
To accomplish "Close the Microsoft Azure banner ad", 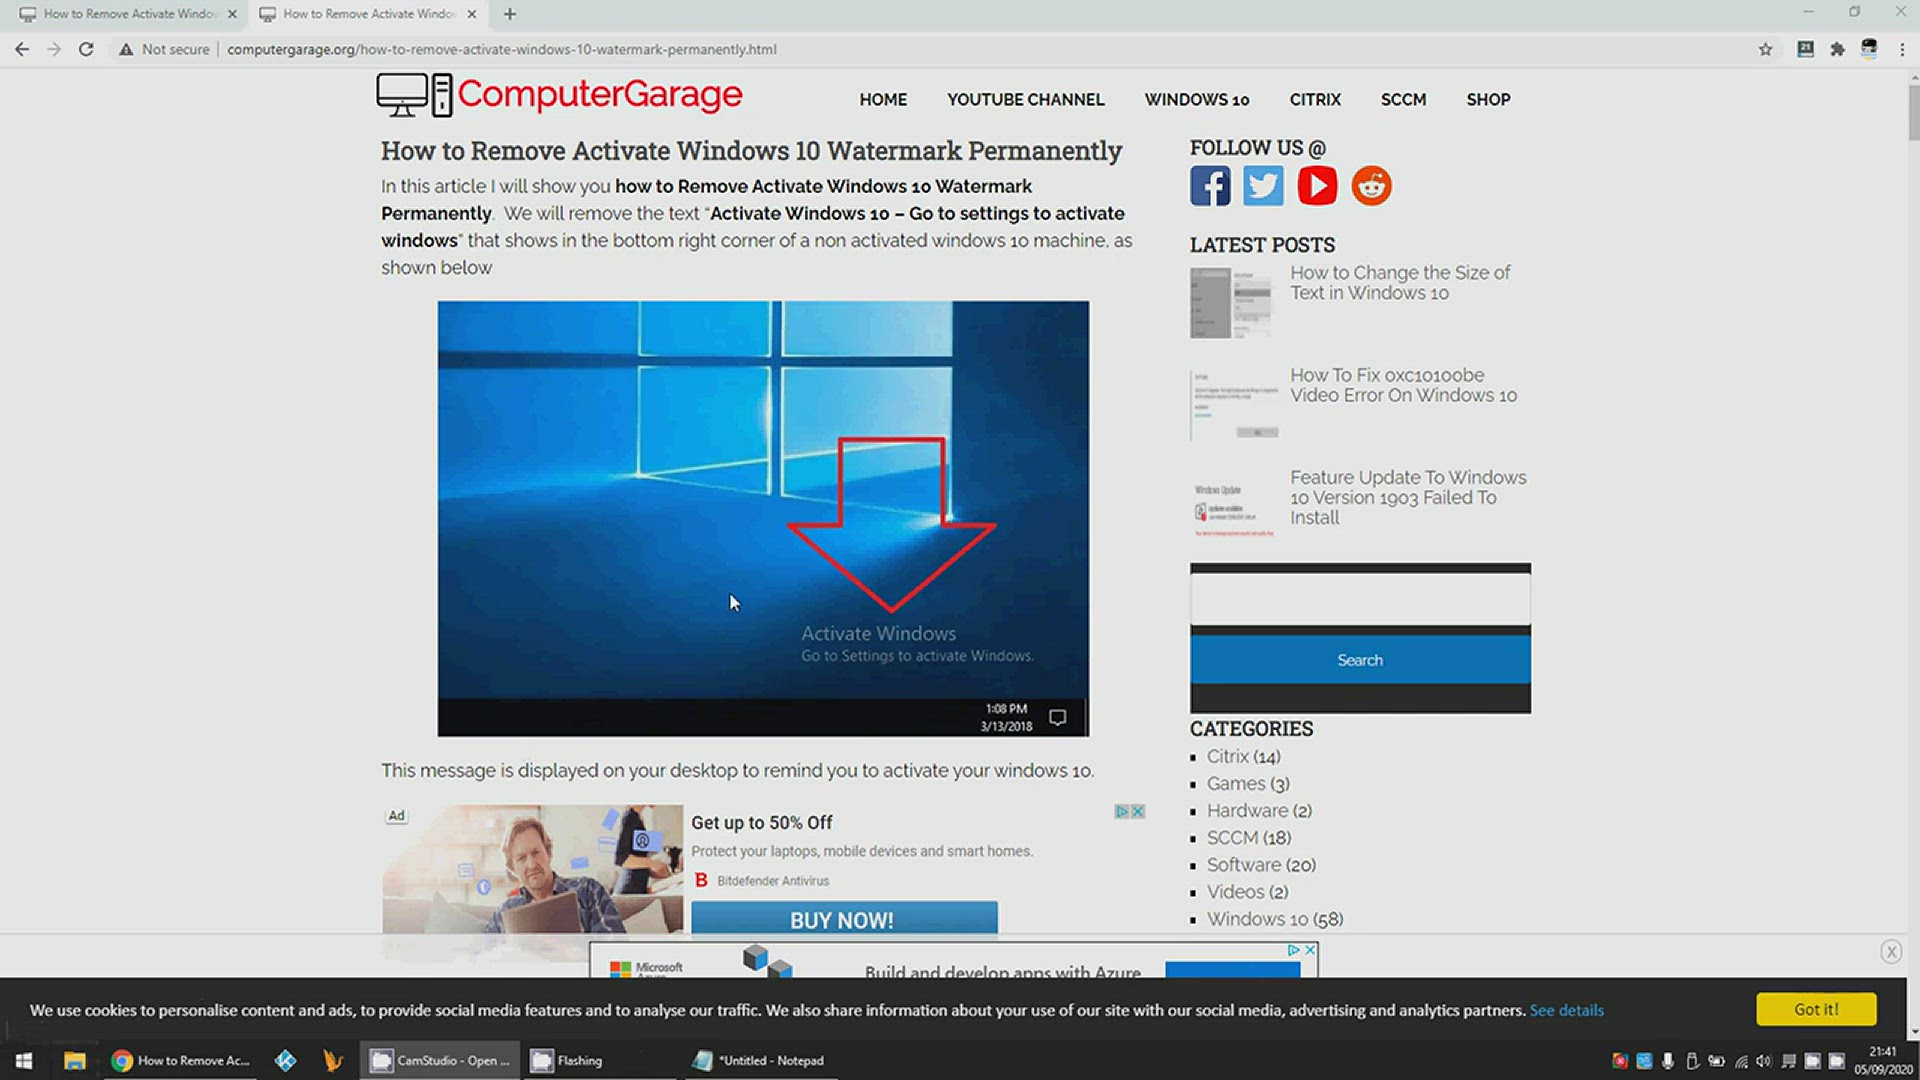I will point(1310,950).
